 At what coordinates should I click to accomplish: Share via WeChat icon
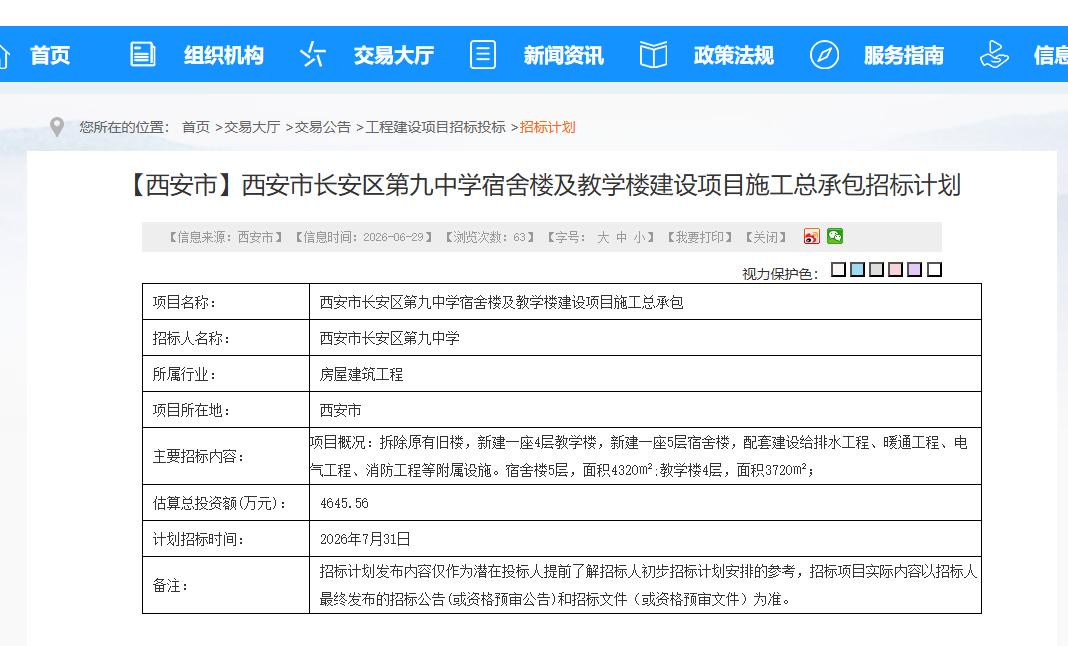click(x=835, y=236)
